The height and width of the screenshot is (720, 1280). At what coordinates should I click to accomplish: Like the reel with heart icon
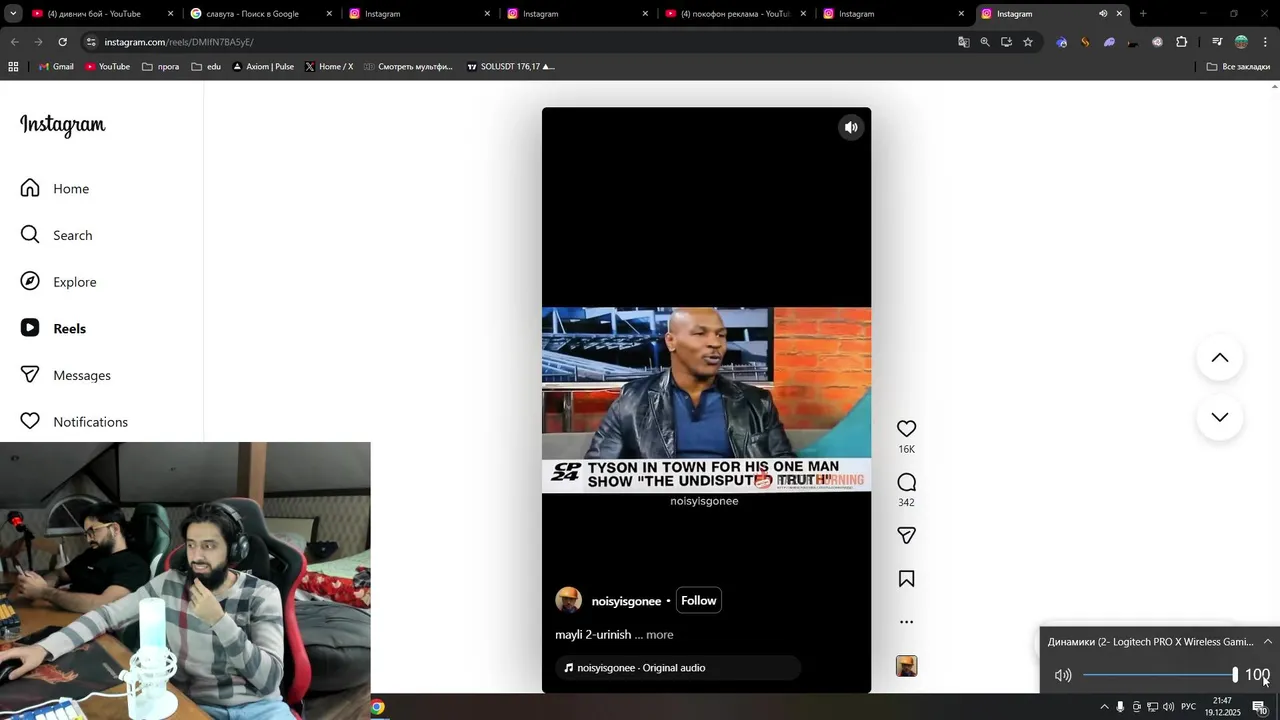(906, 428)
